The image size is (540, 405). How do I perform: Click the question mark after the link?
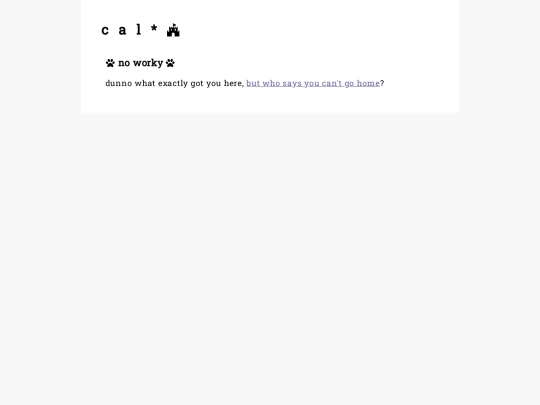pos(382,83)
